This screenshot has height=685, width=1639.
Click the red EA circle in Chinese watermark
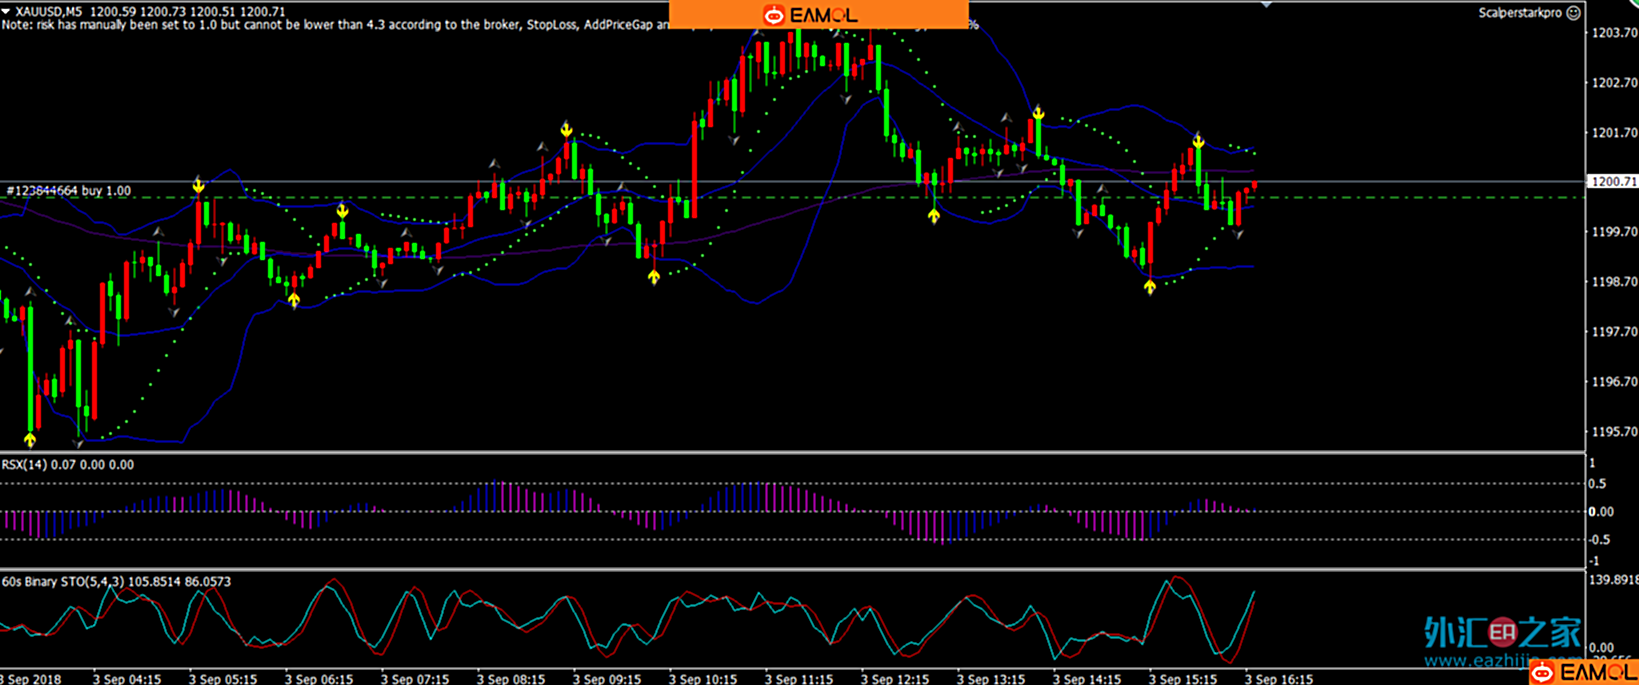click(x=1503, y=632)
